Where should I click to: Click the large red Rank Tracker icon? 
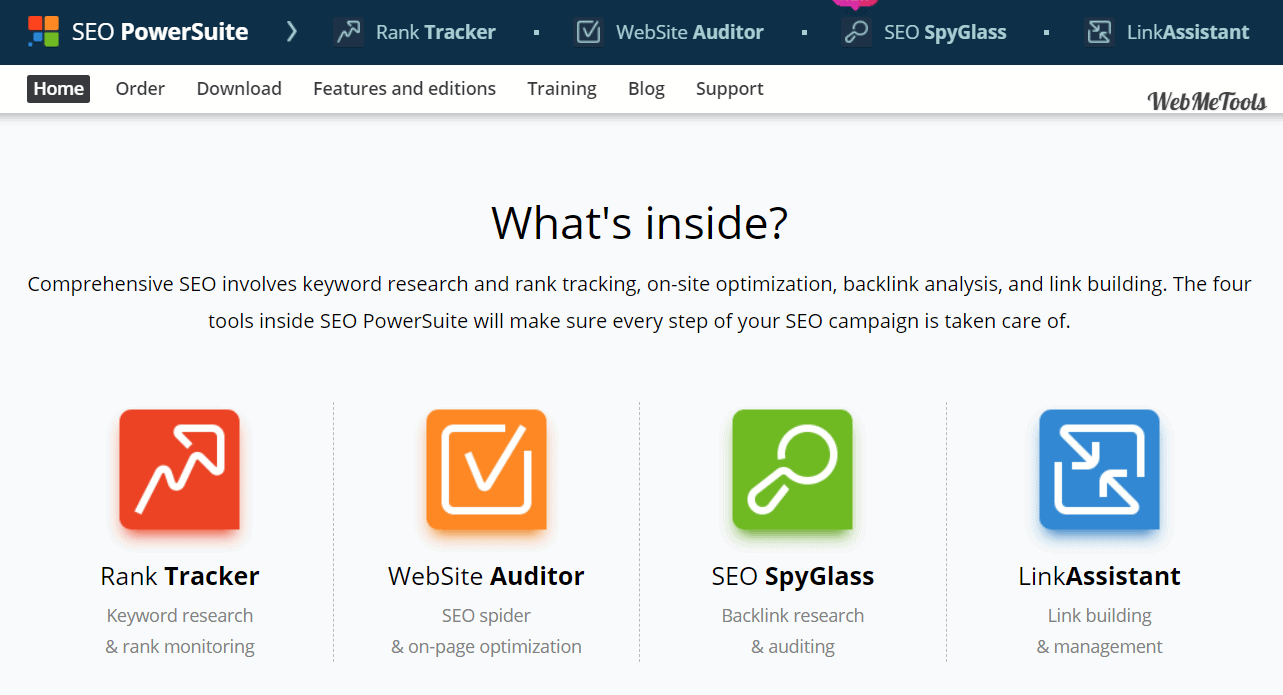(x=180, y=469)
